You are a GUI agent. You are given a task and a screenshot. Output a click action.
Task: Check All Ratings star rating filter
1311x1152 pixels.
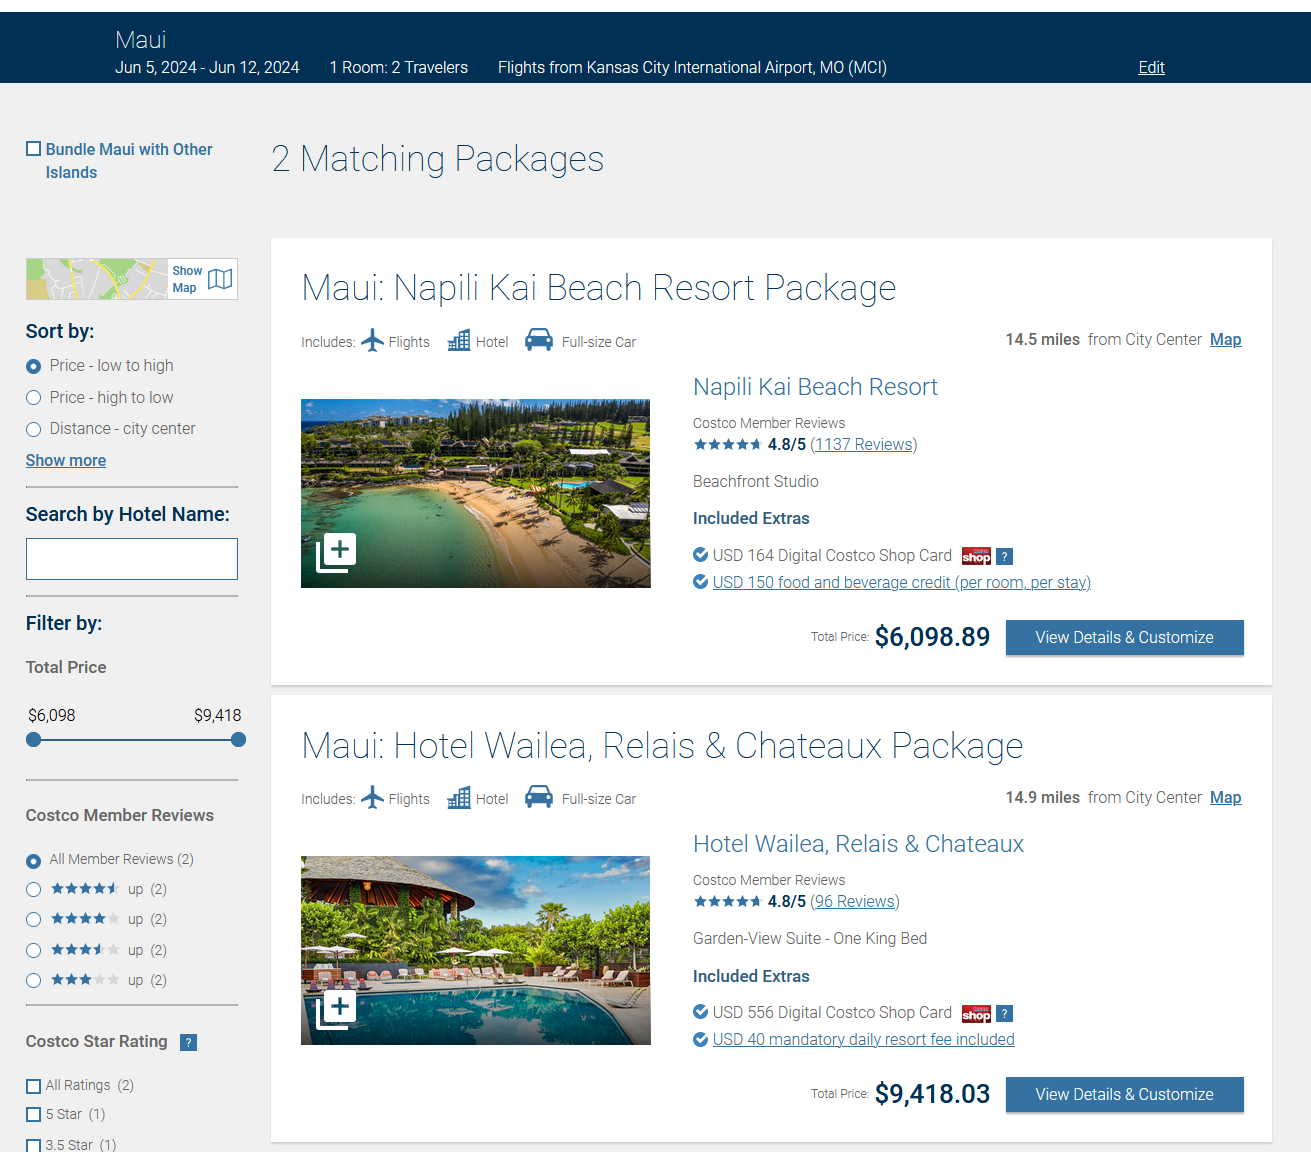coord(34,1086)
